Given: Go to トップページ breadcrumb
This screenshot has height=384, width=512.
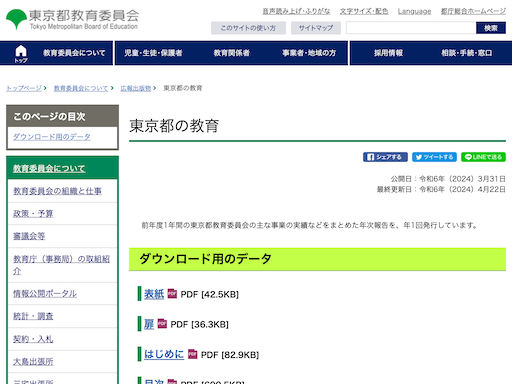Looking at the screenshot, I should point(24,88).
